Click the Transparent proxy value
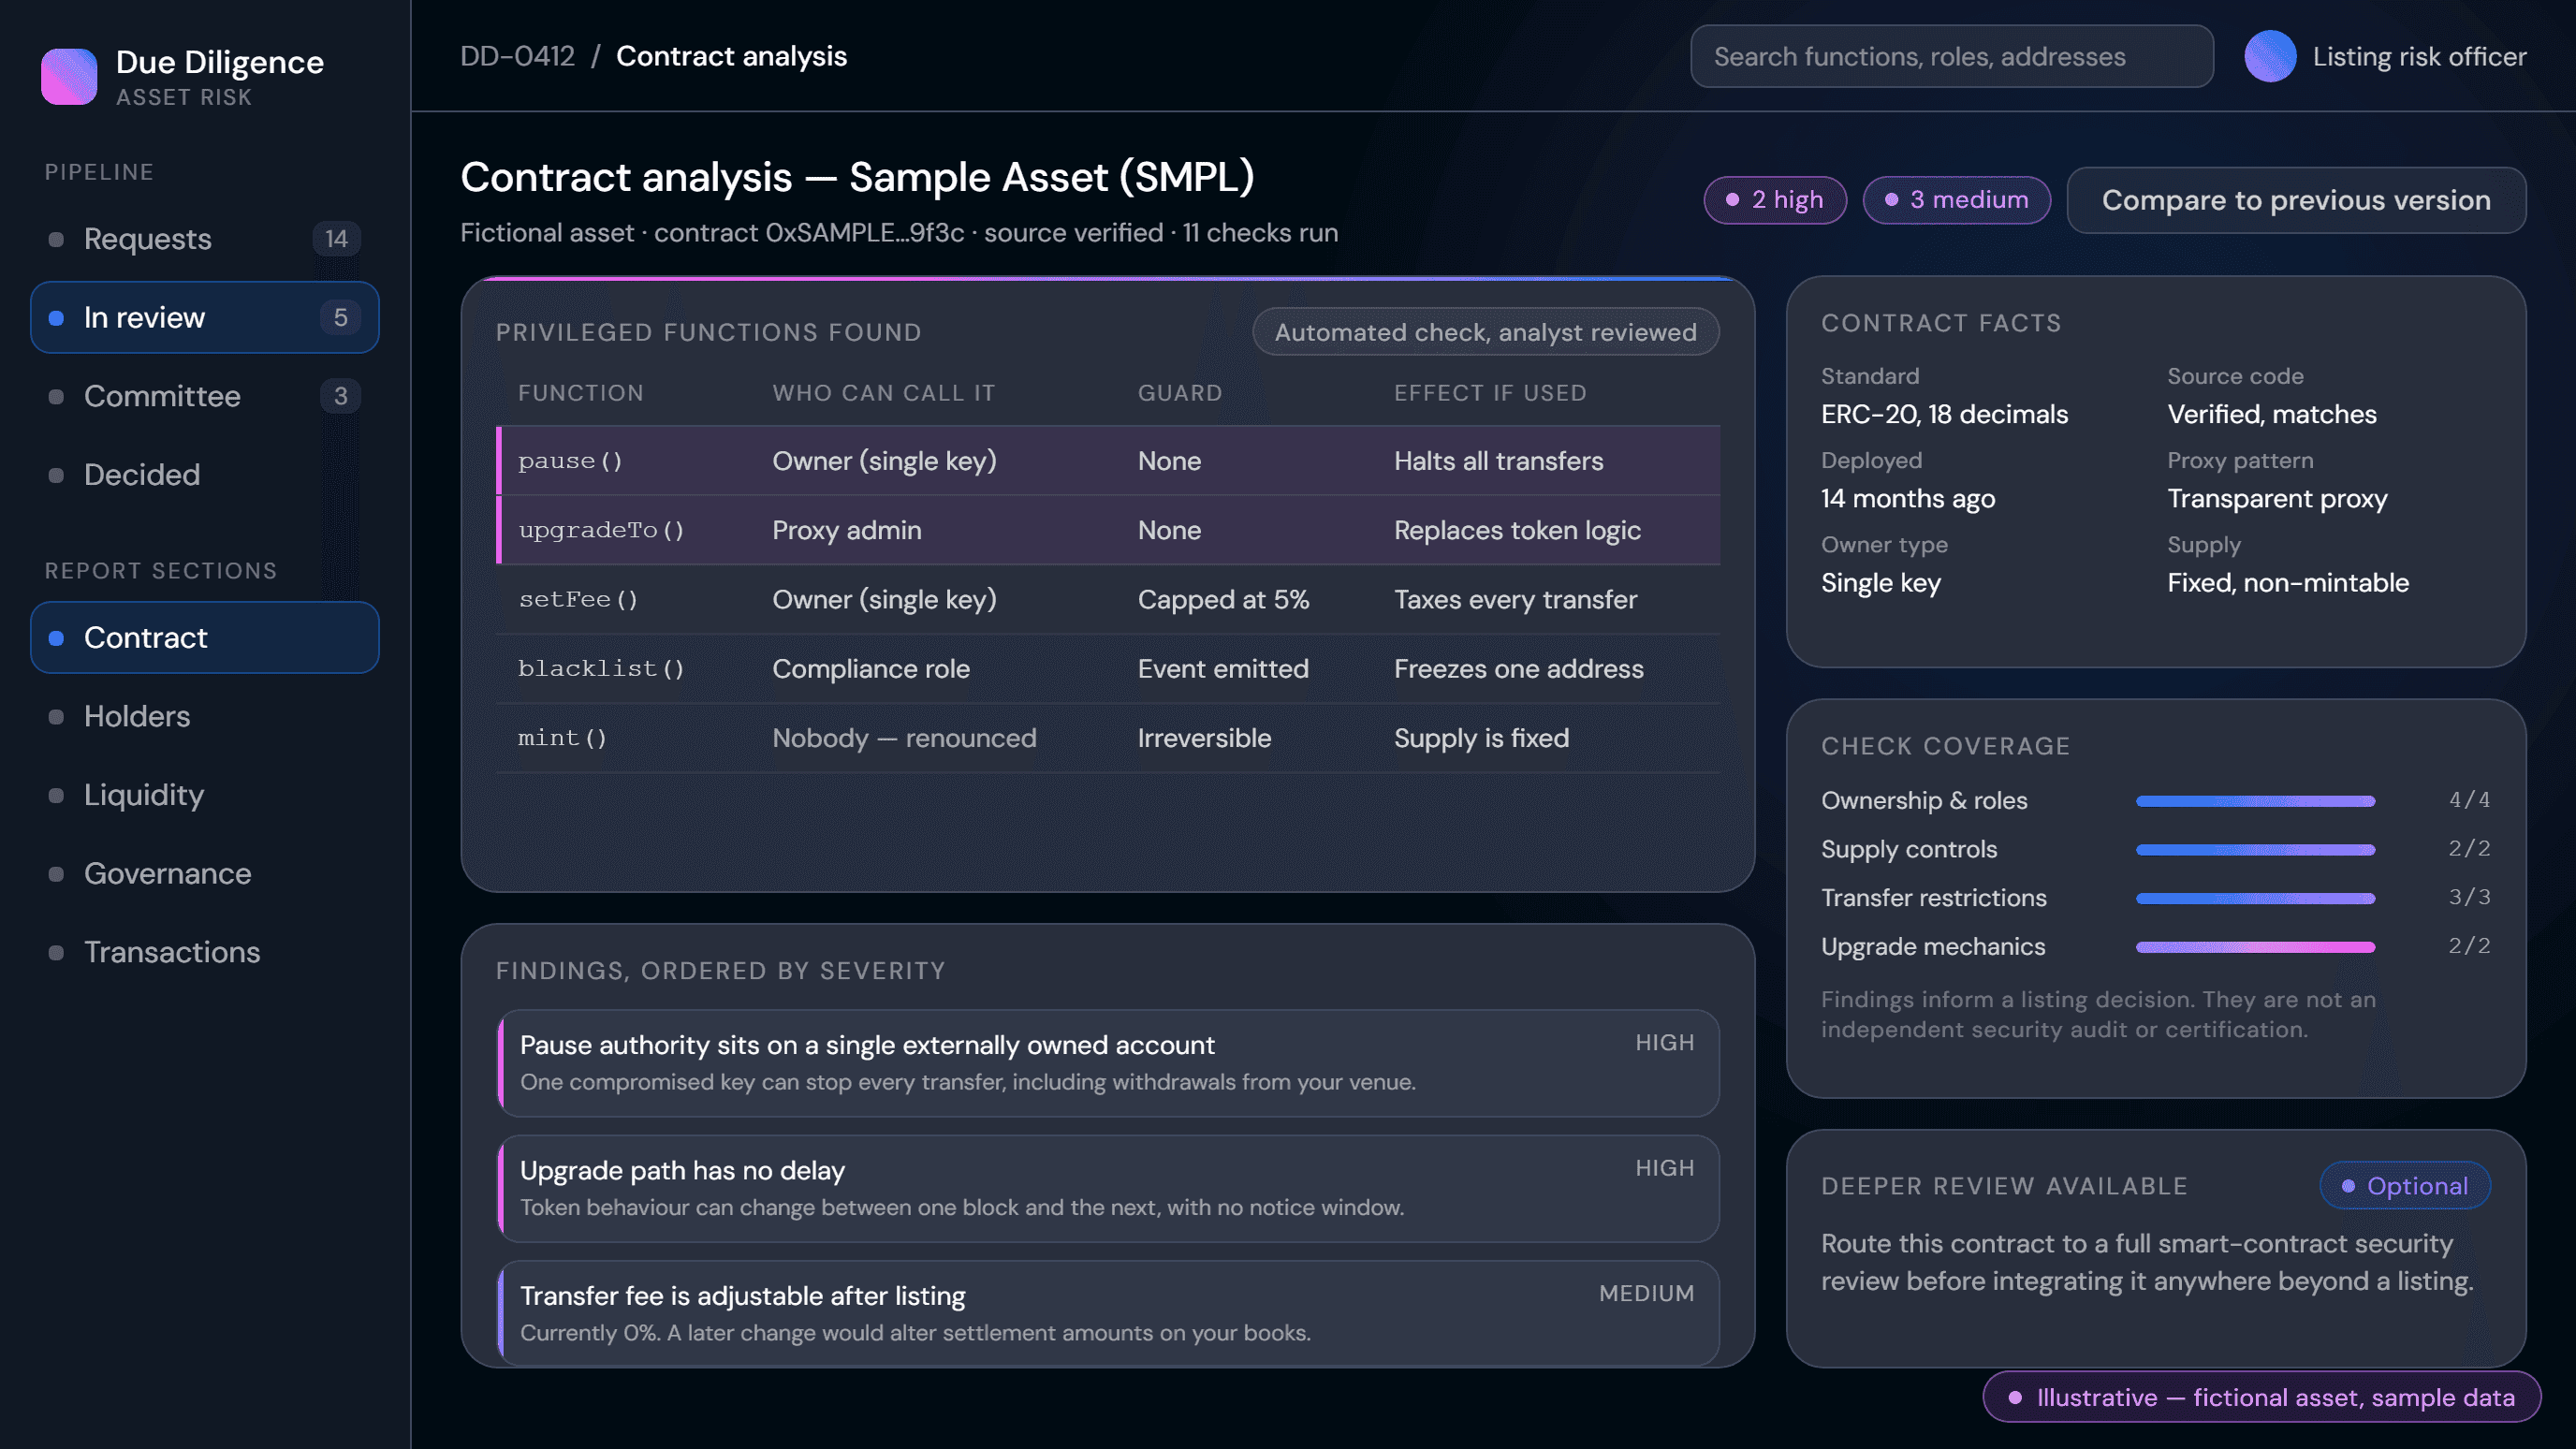Viewport: 2576px width, 1449px height. [x=2277, y=498]
